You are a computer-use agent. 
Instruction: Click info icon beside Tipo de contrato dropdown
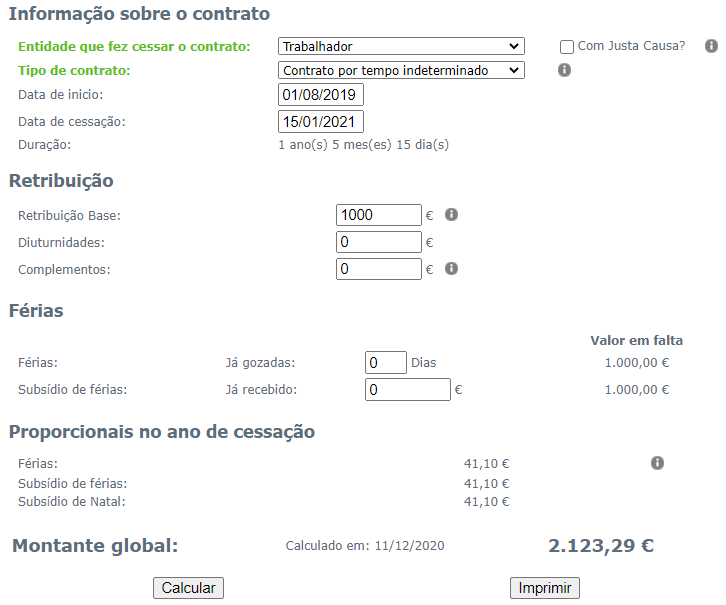pos(564,70)
